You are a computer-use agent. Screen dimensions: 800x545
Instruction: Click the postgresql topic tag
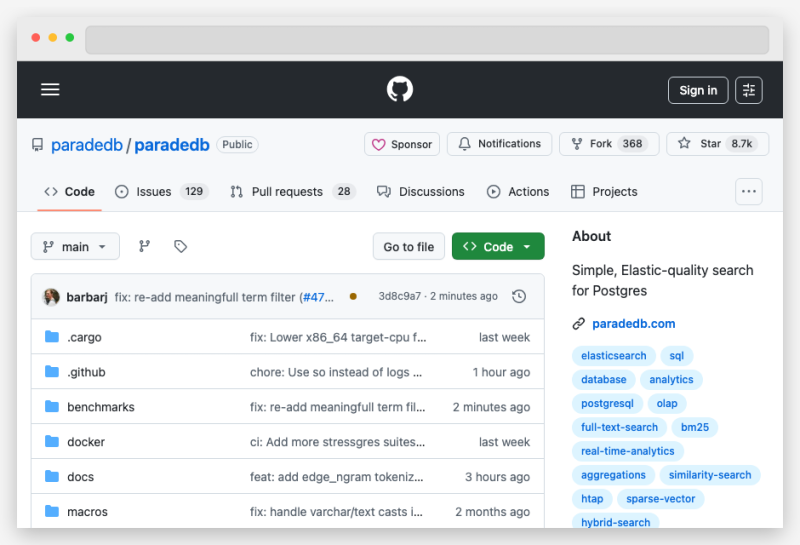click(607, 404)
